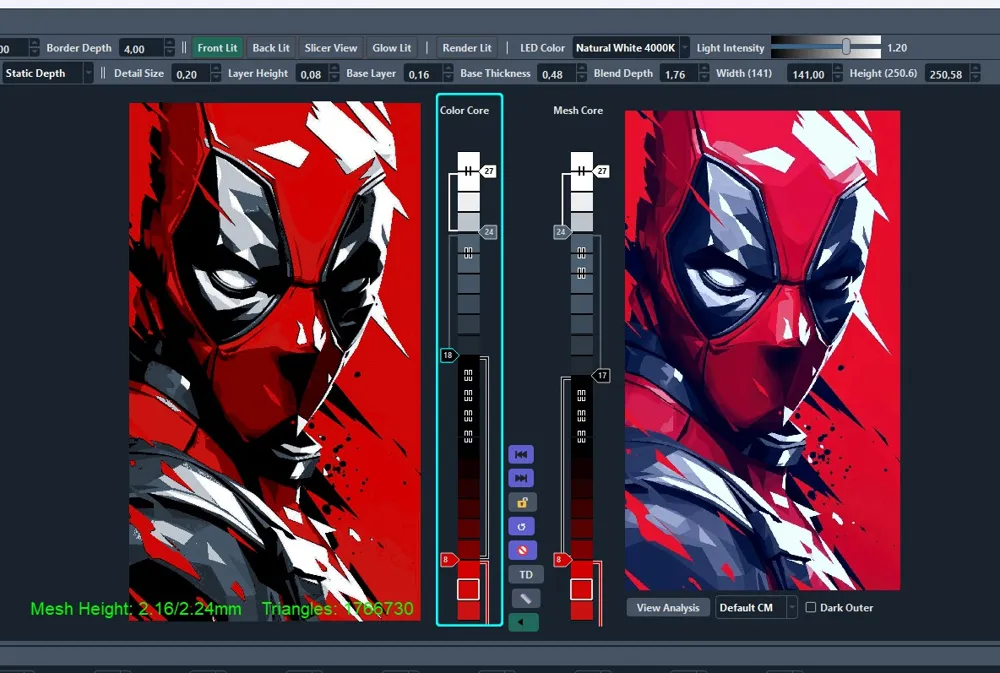1000x673 pixels.
Task: Click the skip-to-start icon
Action: point(520,454)
